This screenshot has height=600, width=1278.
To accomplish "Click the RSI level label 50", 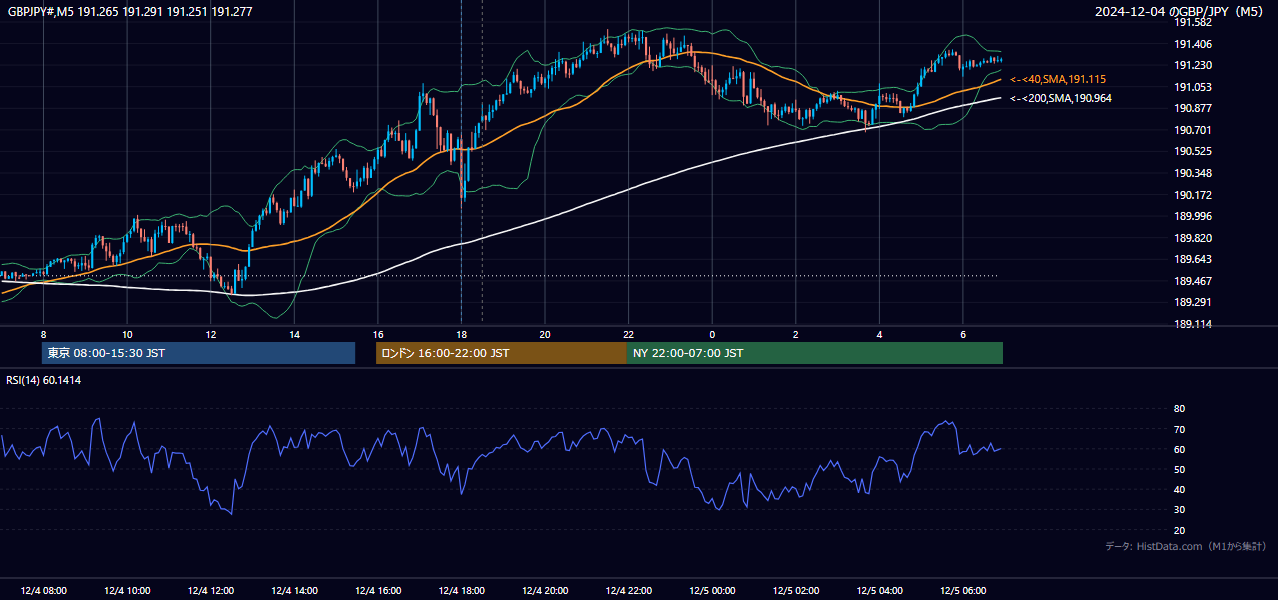I will tap(1179, 469).
